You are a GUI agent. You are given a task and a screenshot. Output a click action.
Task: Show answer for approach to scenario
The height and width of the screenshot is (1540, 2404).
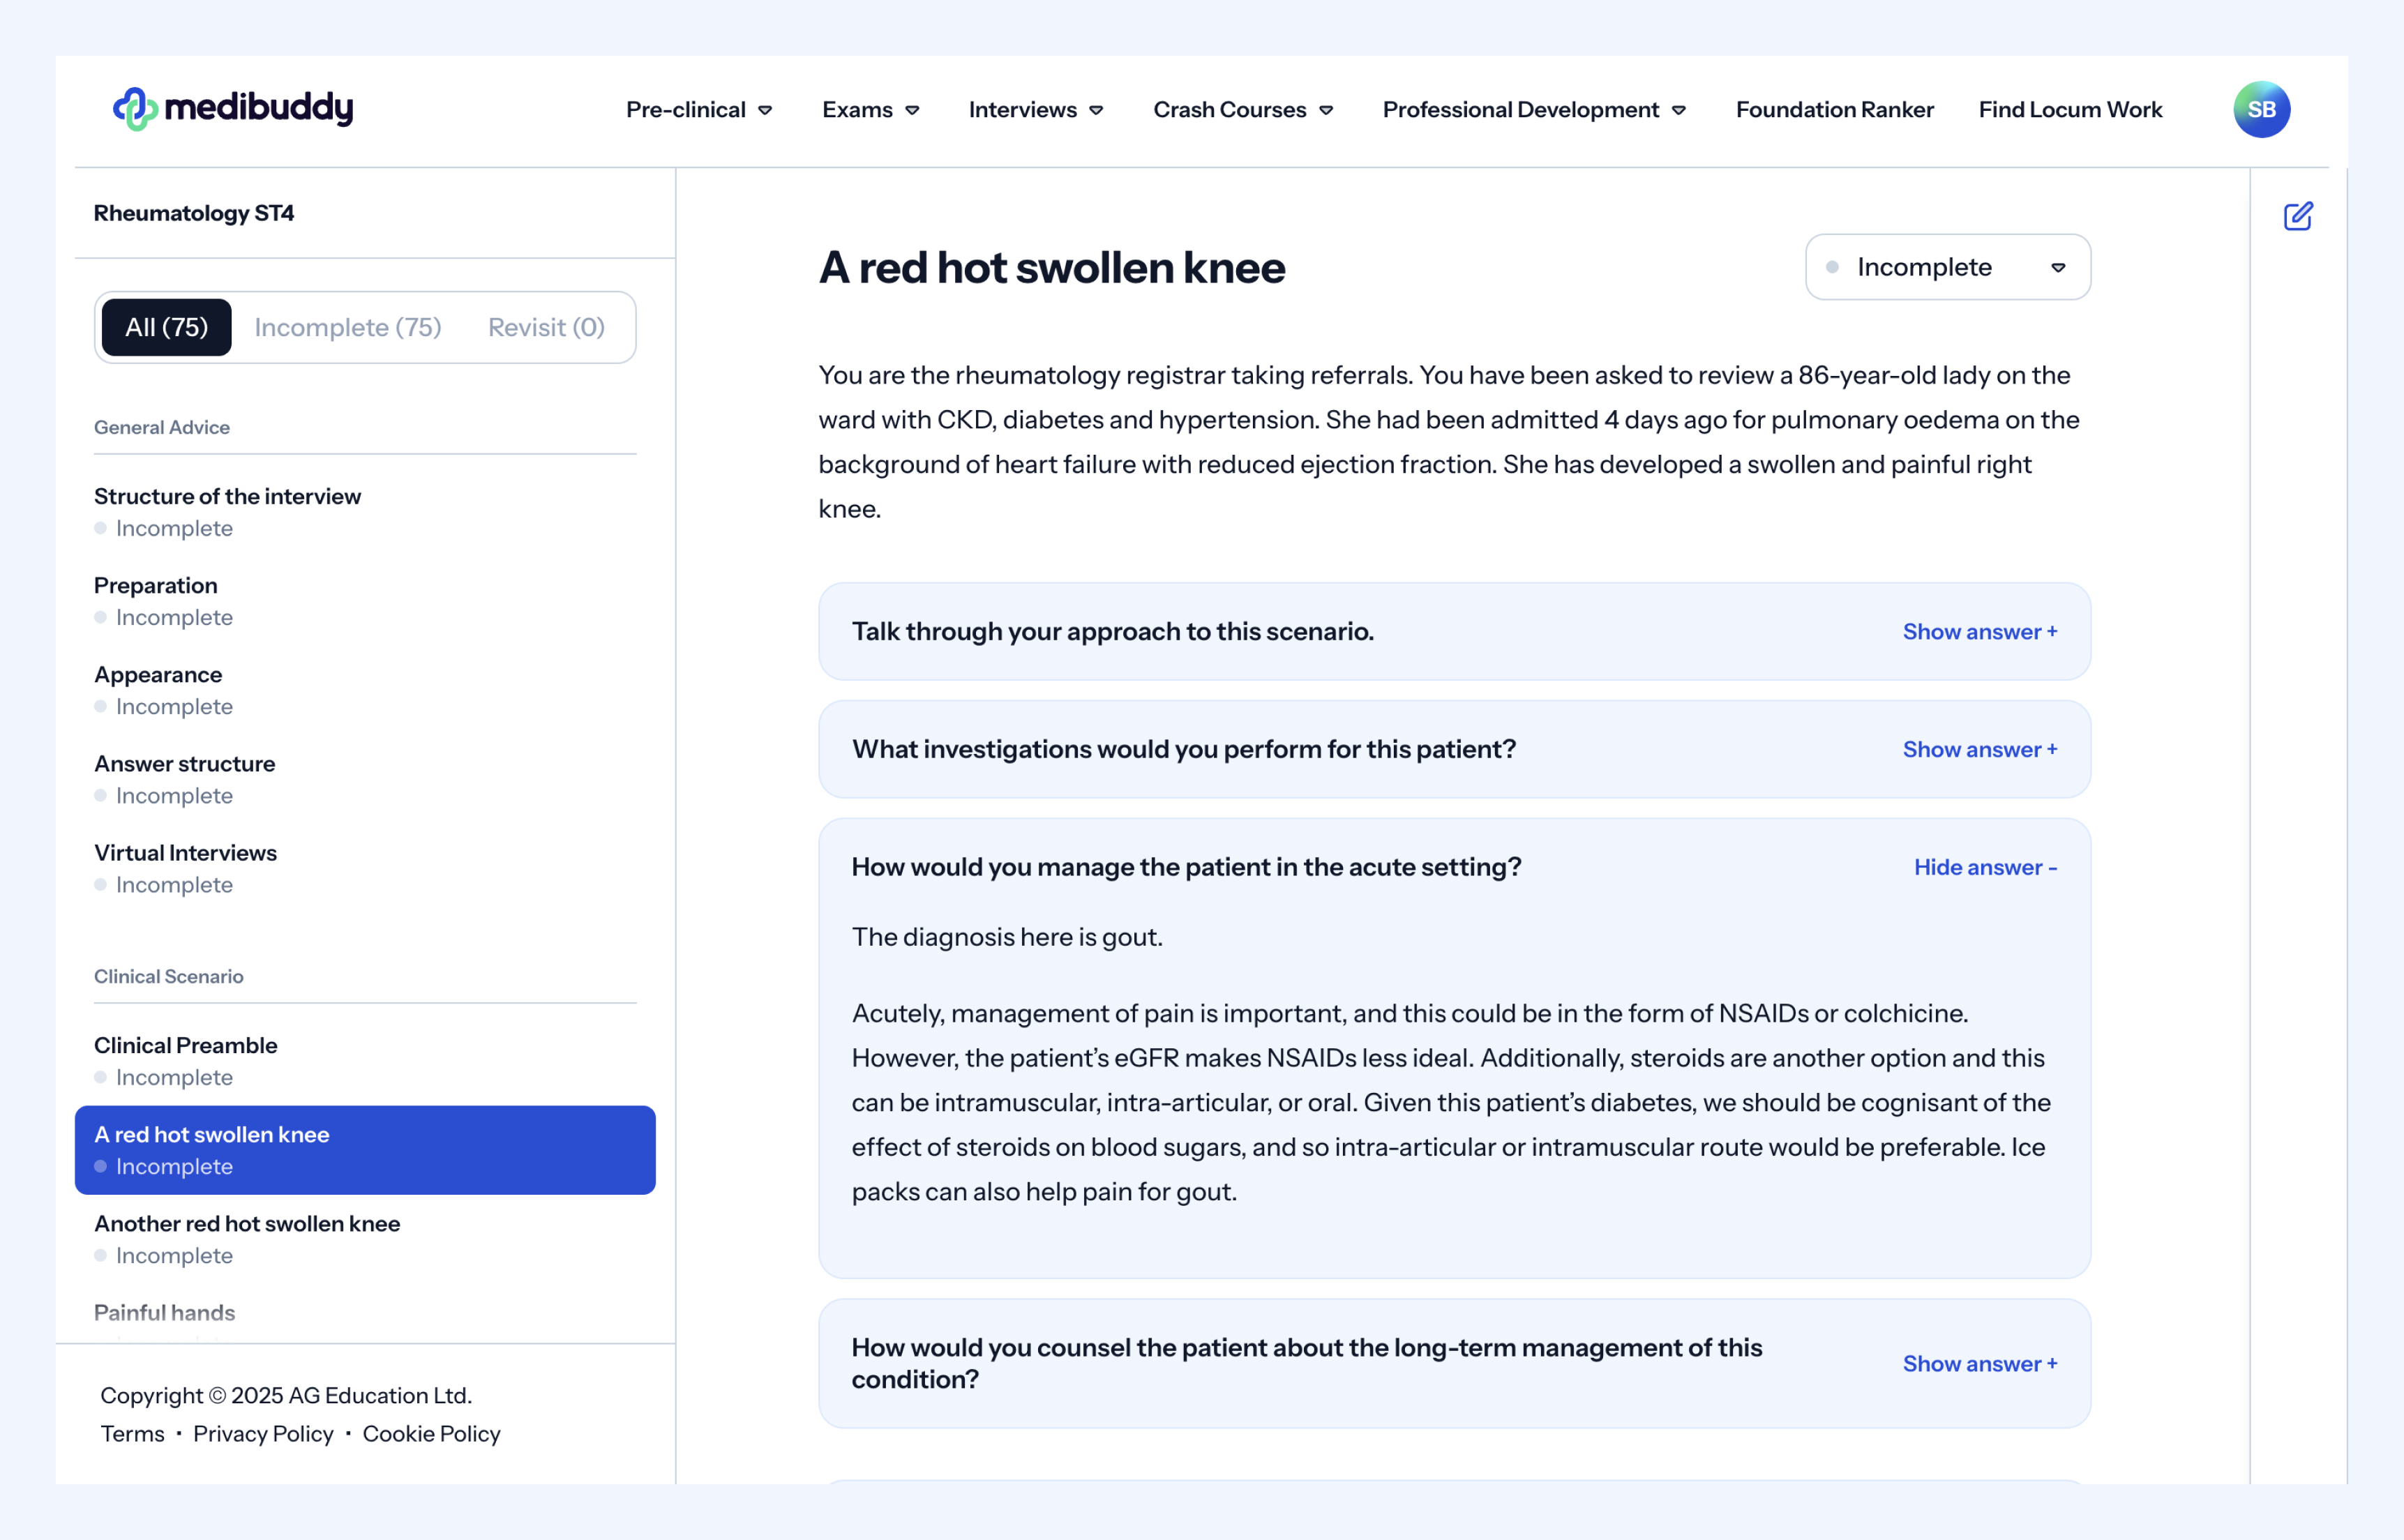point(1979,632)
